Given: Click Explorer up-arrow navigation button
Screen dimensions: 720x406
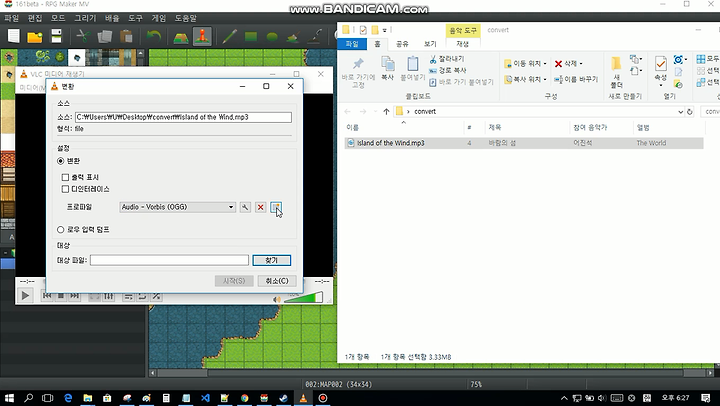Looking at the screenshot, I should click(x=386, y=112).
